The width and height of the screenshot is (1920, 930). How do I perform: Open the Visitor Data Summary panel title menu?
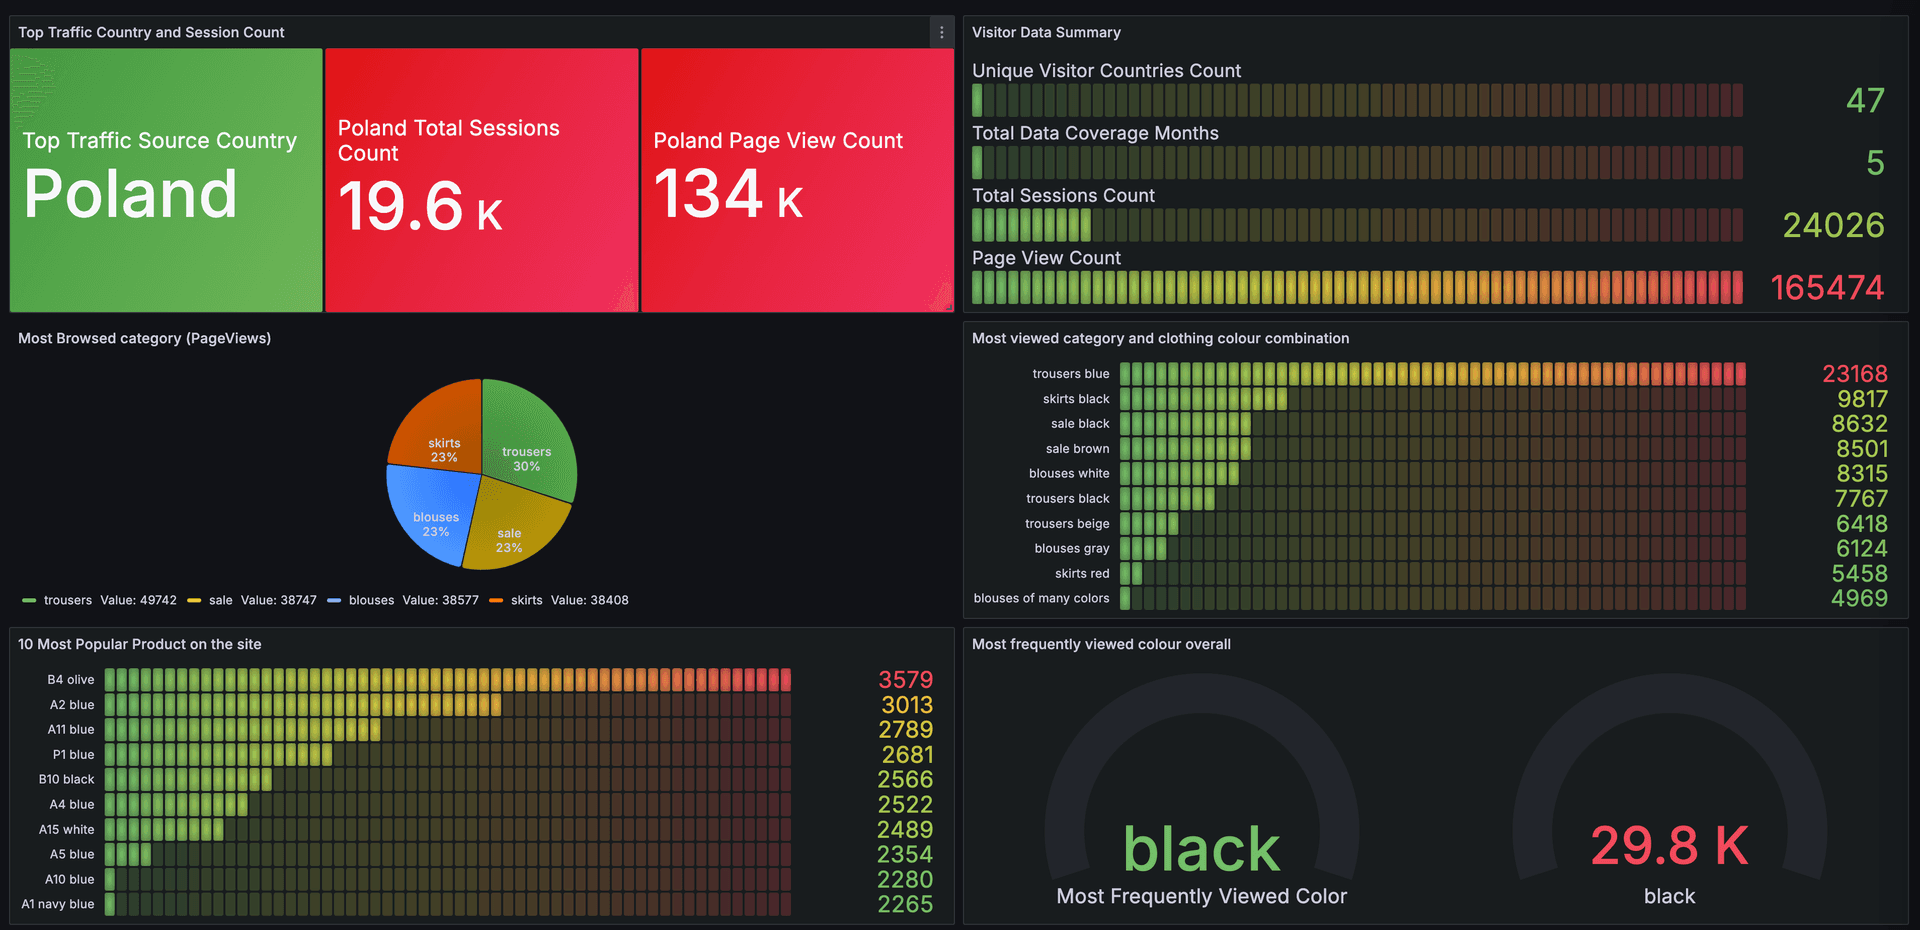click(1046, 32)
